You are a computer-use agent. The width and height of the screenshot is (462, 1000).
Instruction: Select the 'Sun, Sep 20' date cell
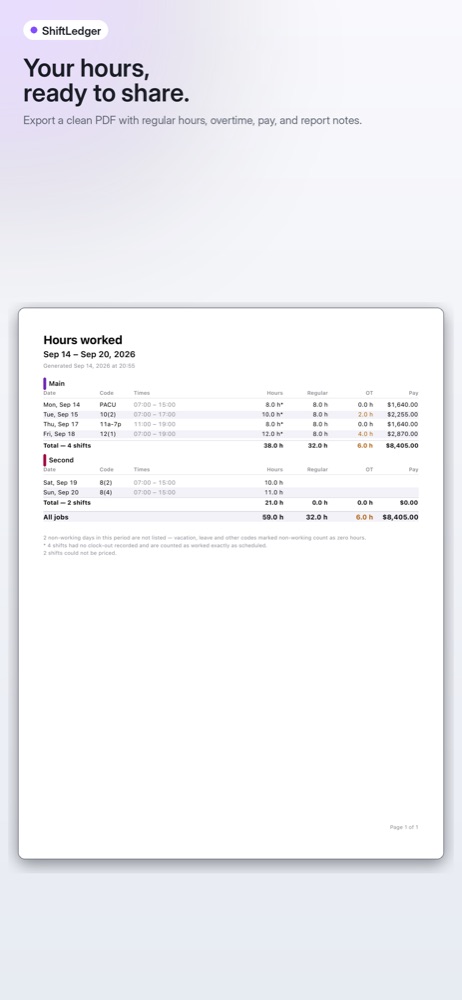(x=61, y=492)
